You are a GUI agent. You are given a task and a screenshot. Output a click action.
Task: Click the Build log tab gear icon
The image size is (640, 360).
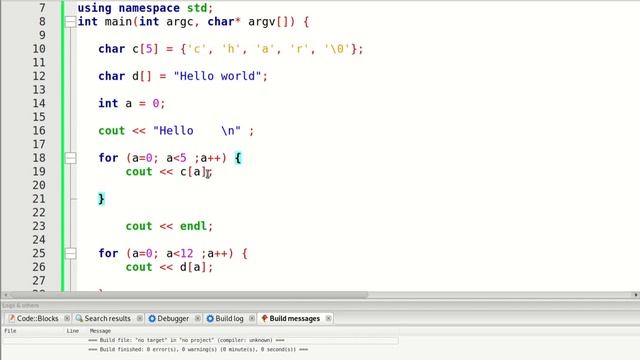coord(210,318)
